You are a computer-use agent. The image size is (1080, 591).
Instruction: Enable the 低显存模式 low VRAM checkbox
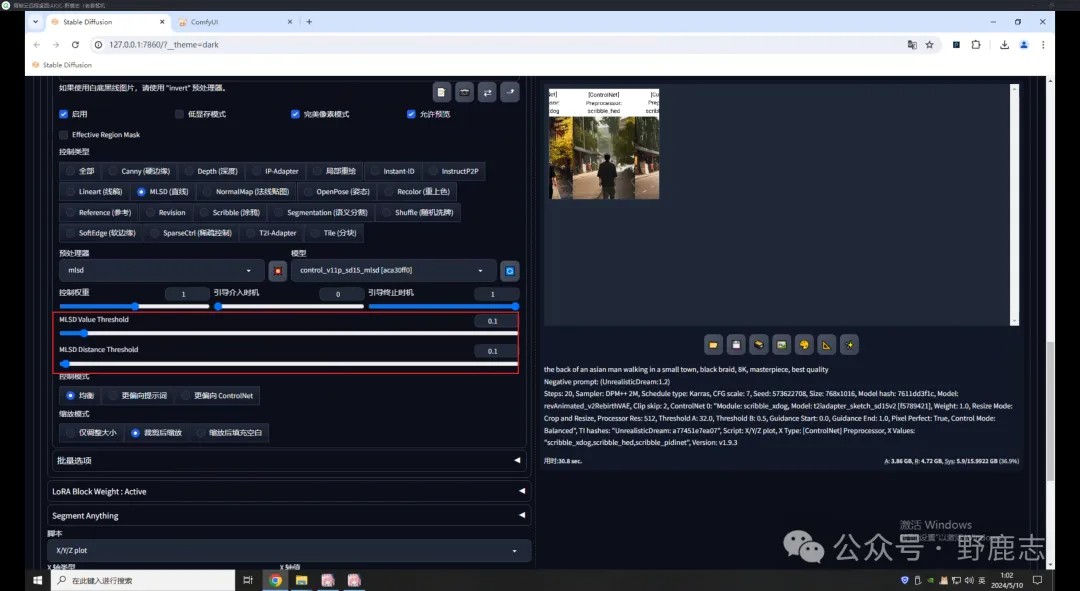pyautogui.click(x=179, y=114)
